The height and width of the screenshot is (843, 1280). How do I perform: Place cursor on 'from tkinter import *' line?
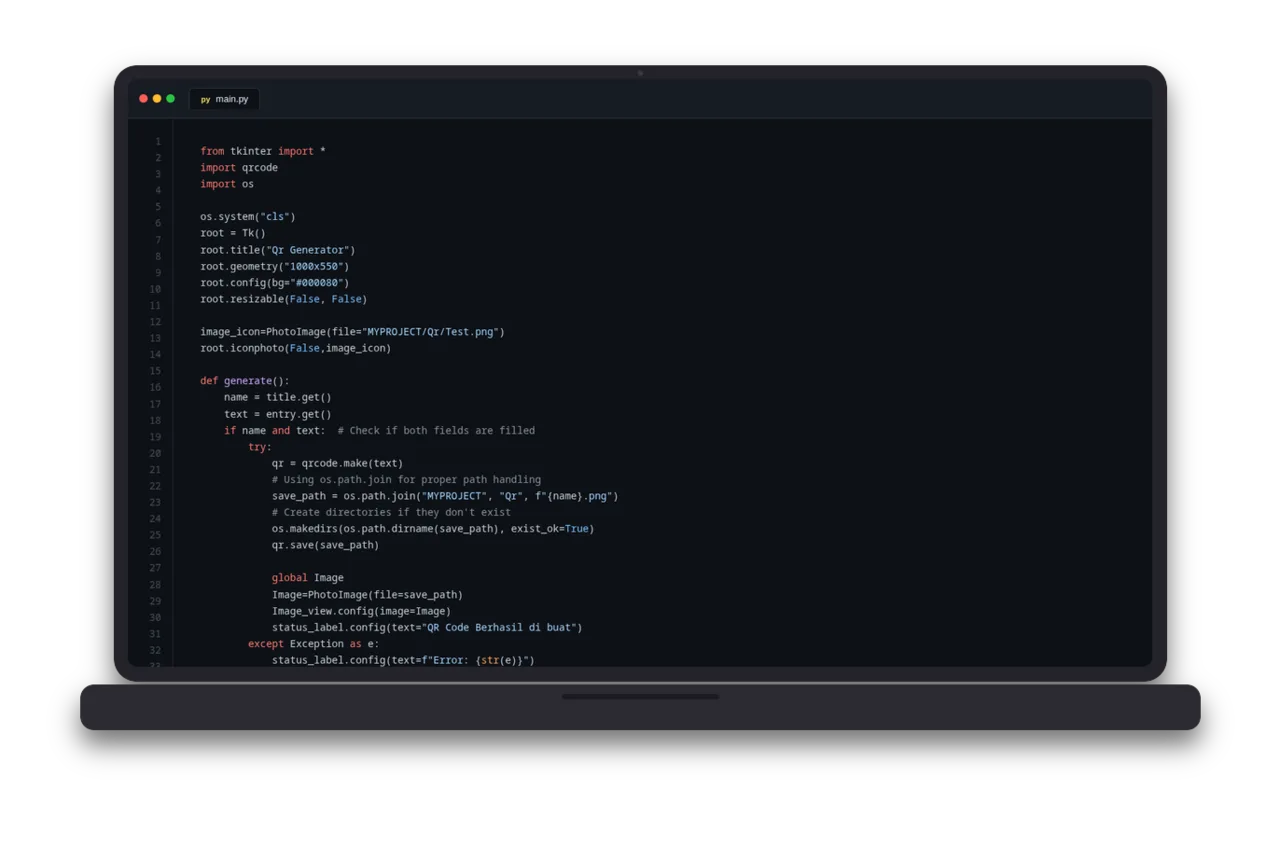(263, 151)
